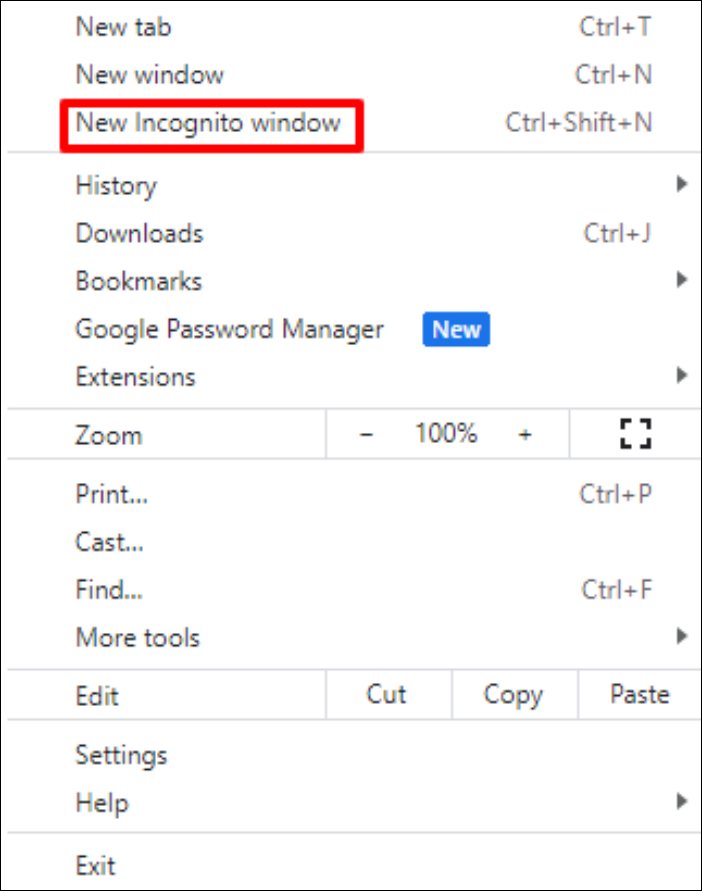Expand the Bookmarks submenu arrow
Viewport: 702px width, 891px height.
[682, 281]
